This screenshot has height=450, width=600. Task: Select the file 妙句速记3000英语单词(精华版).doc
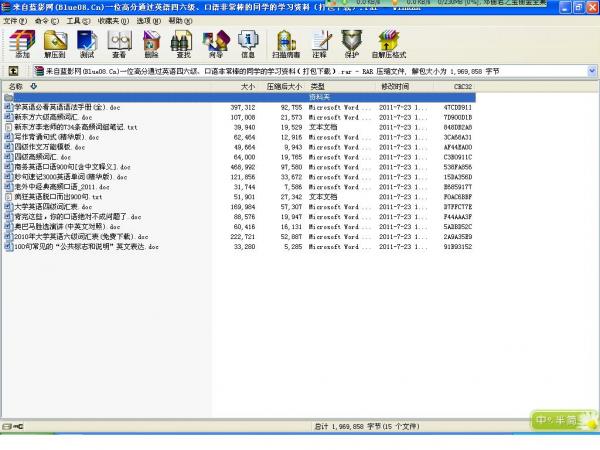click(70, 177)
